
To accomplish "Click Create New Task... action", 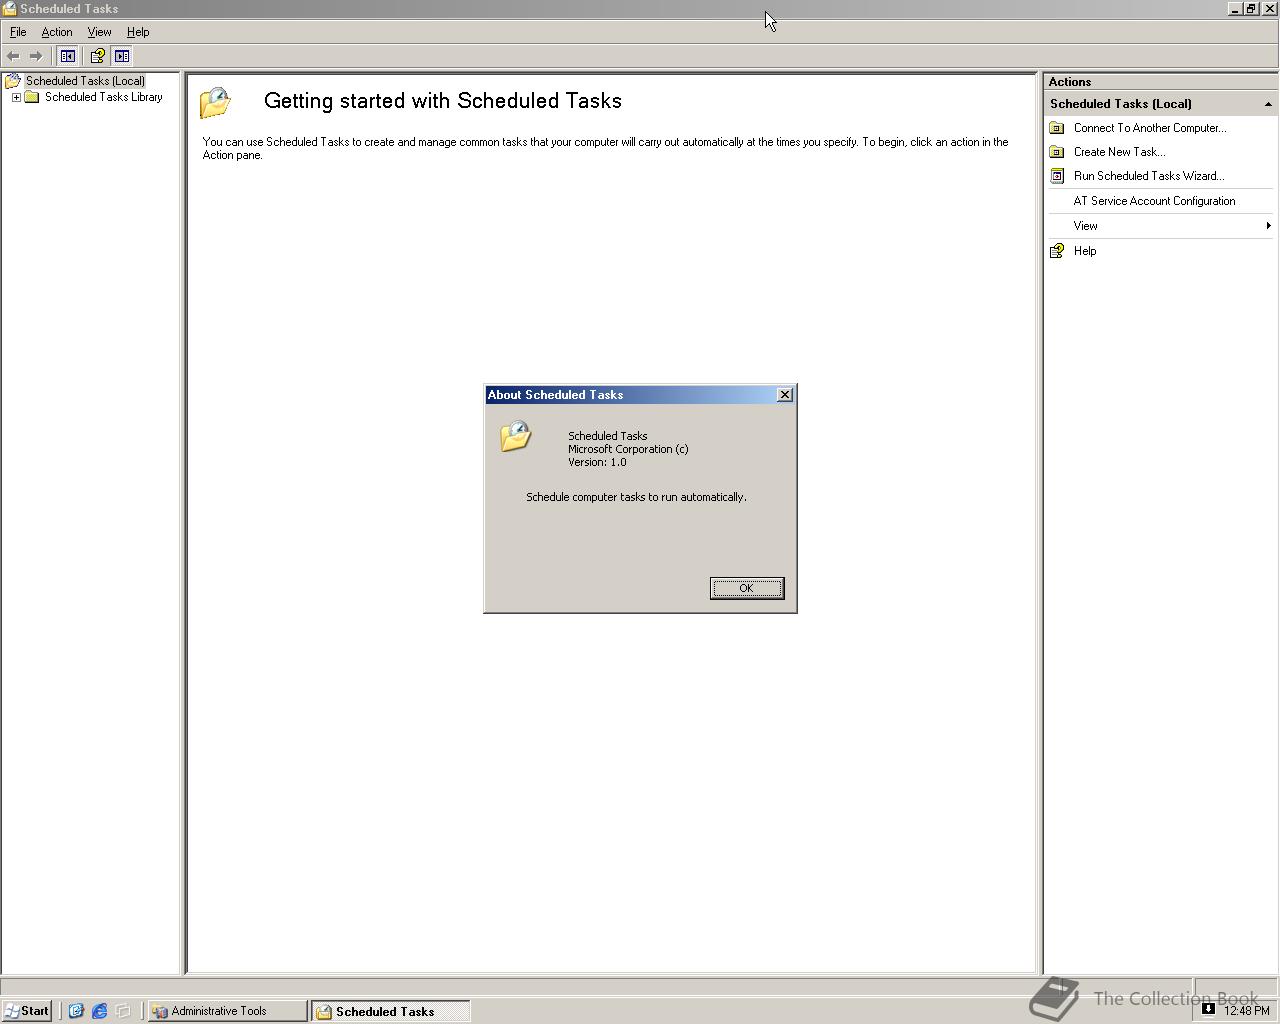I will click(1119, 152).
